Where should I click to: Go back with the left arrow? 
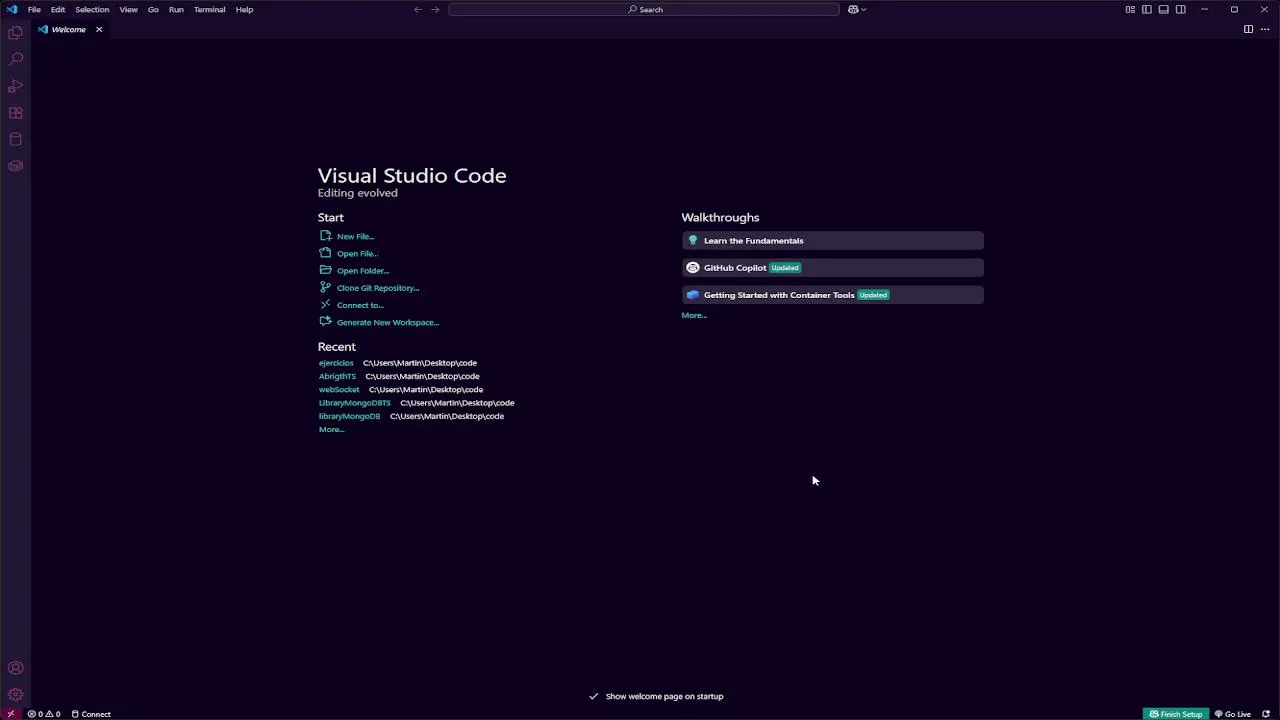click(418, 9)
